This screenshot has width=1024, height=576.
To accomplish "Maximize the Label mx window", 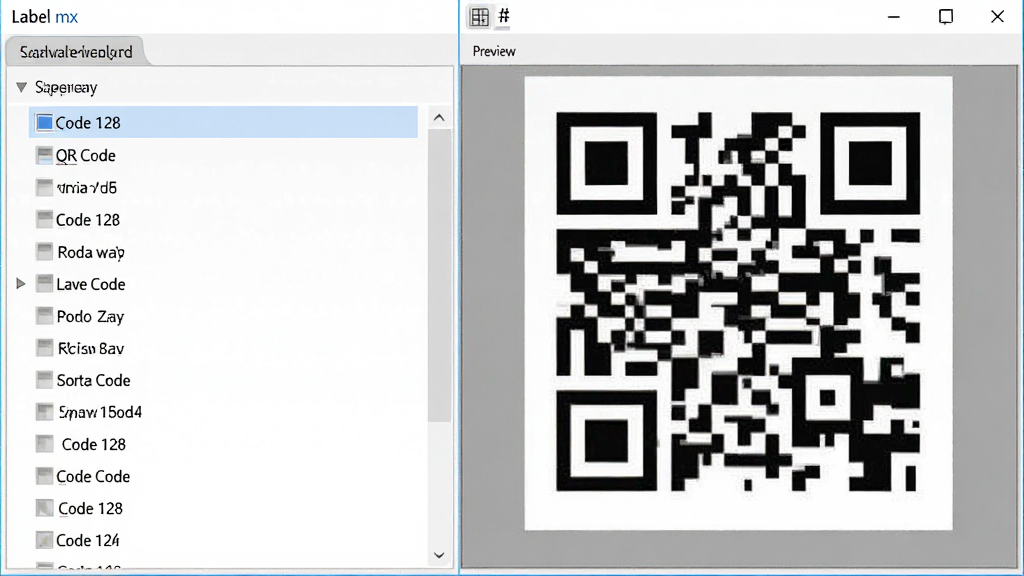I will point(946,16).
